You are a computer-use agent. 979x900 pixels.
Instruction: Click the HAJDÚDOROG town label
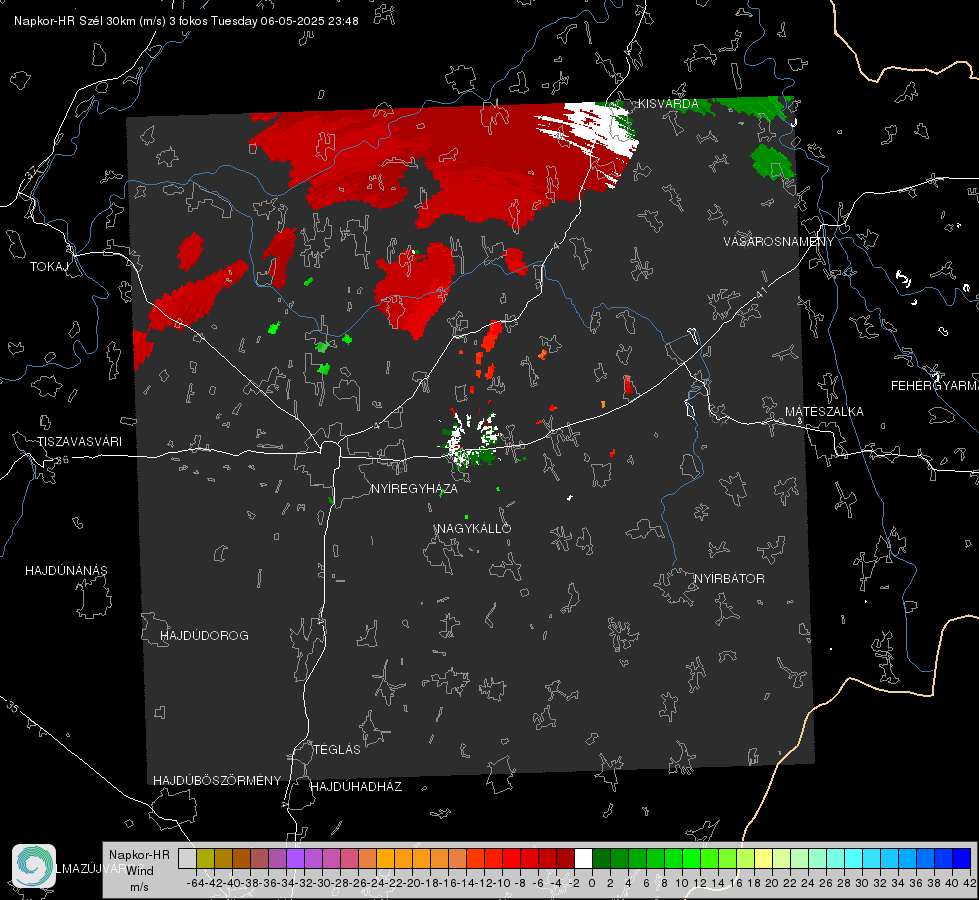point(204,636)
